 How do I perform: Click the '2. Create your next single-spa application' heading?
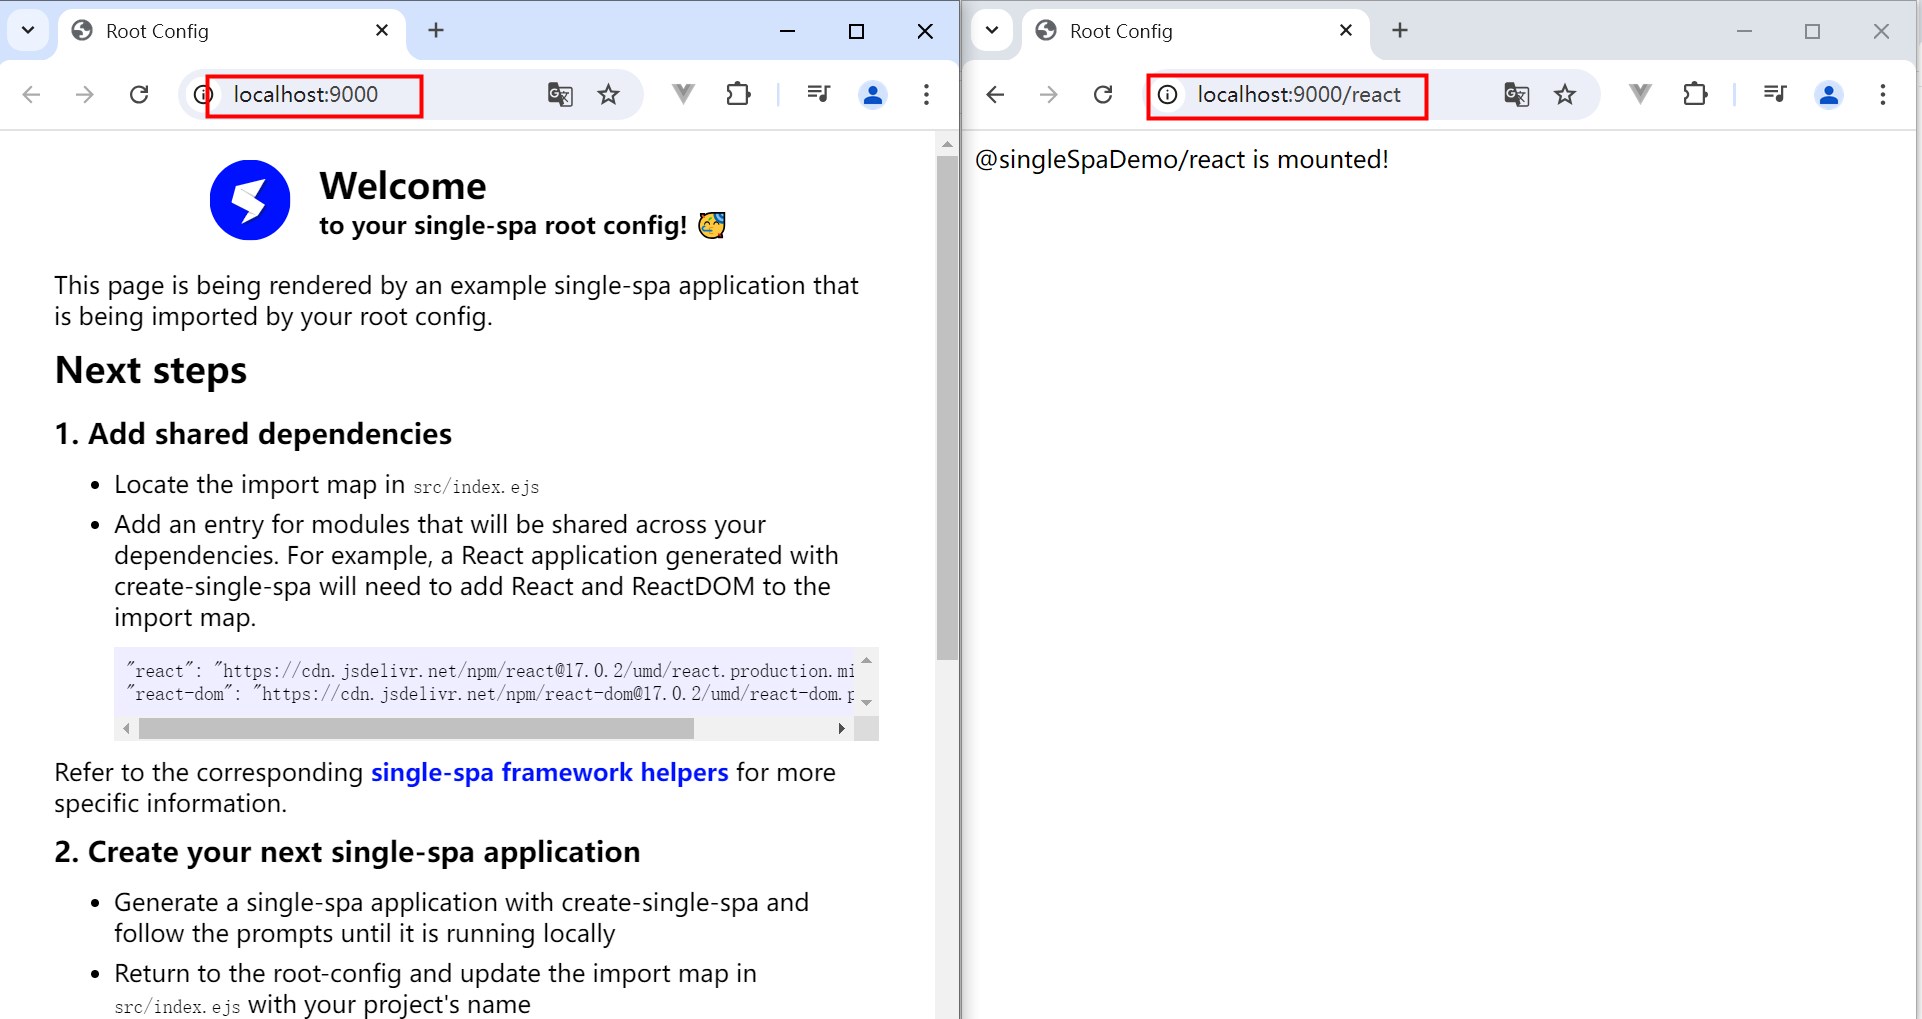(x=347, y=852)
